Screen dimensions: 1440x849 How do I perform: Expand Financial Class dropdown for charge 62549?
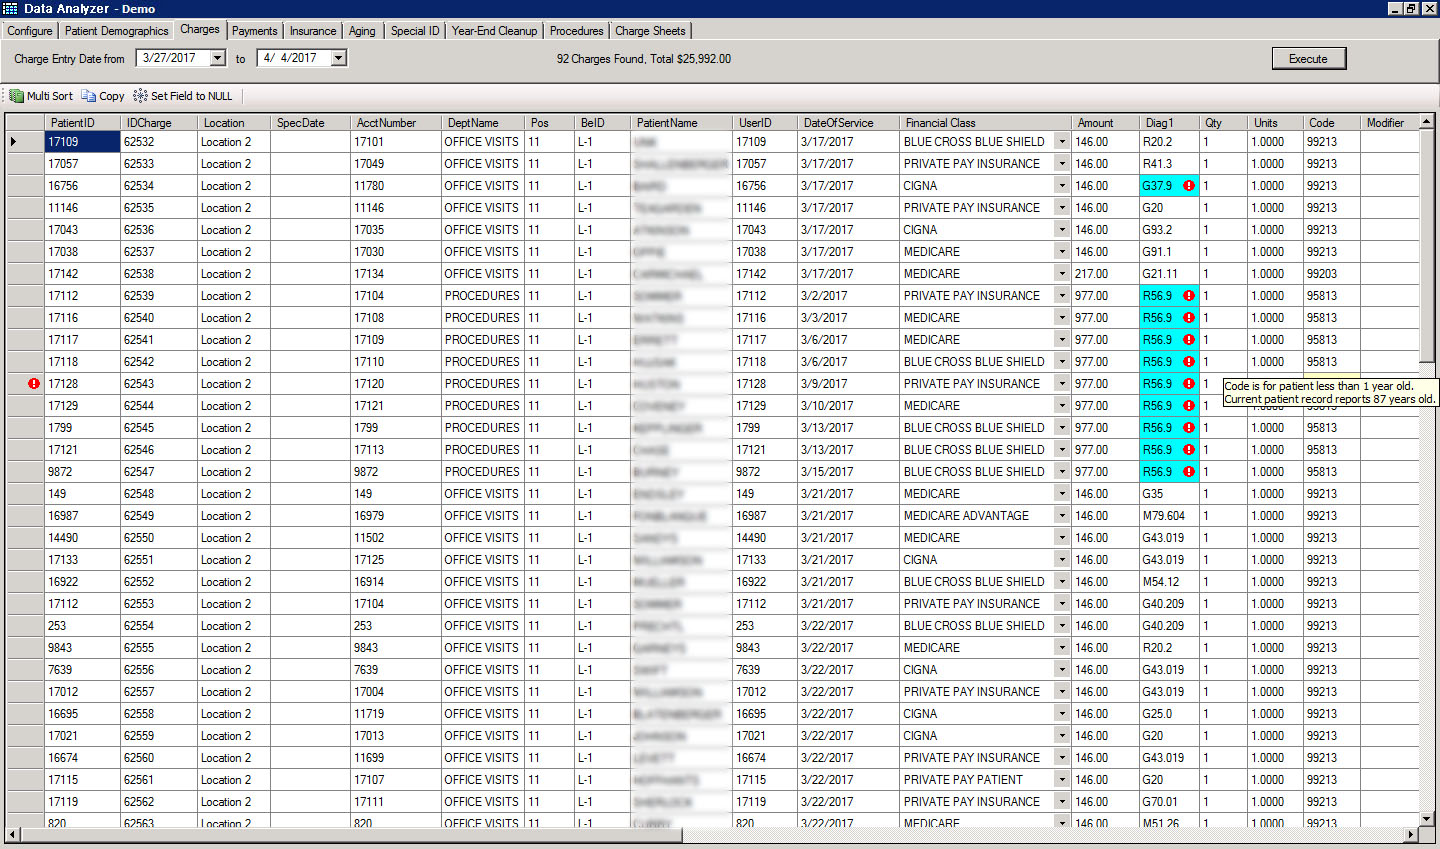[1062, 516]
